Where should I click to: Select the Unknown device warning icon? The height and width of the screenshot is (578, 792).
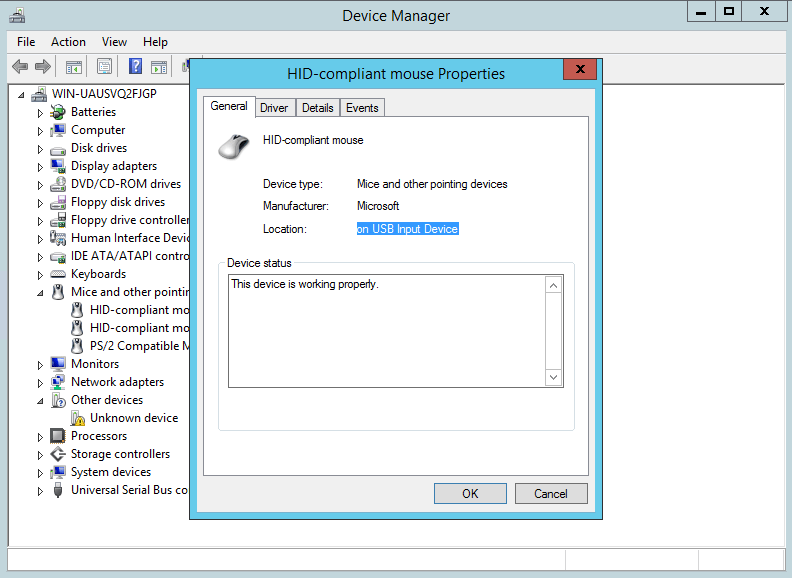[x=78, y=418]
